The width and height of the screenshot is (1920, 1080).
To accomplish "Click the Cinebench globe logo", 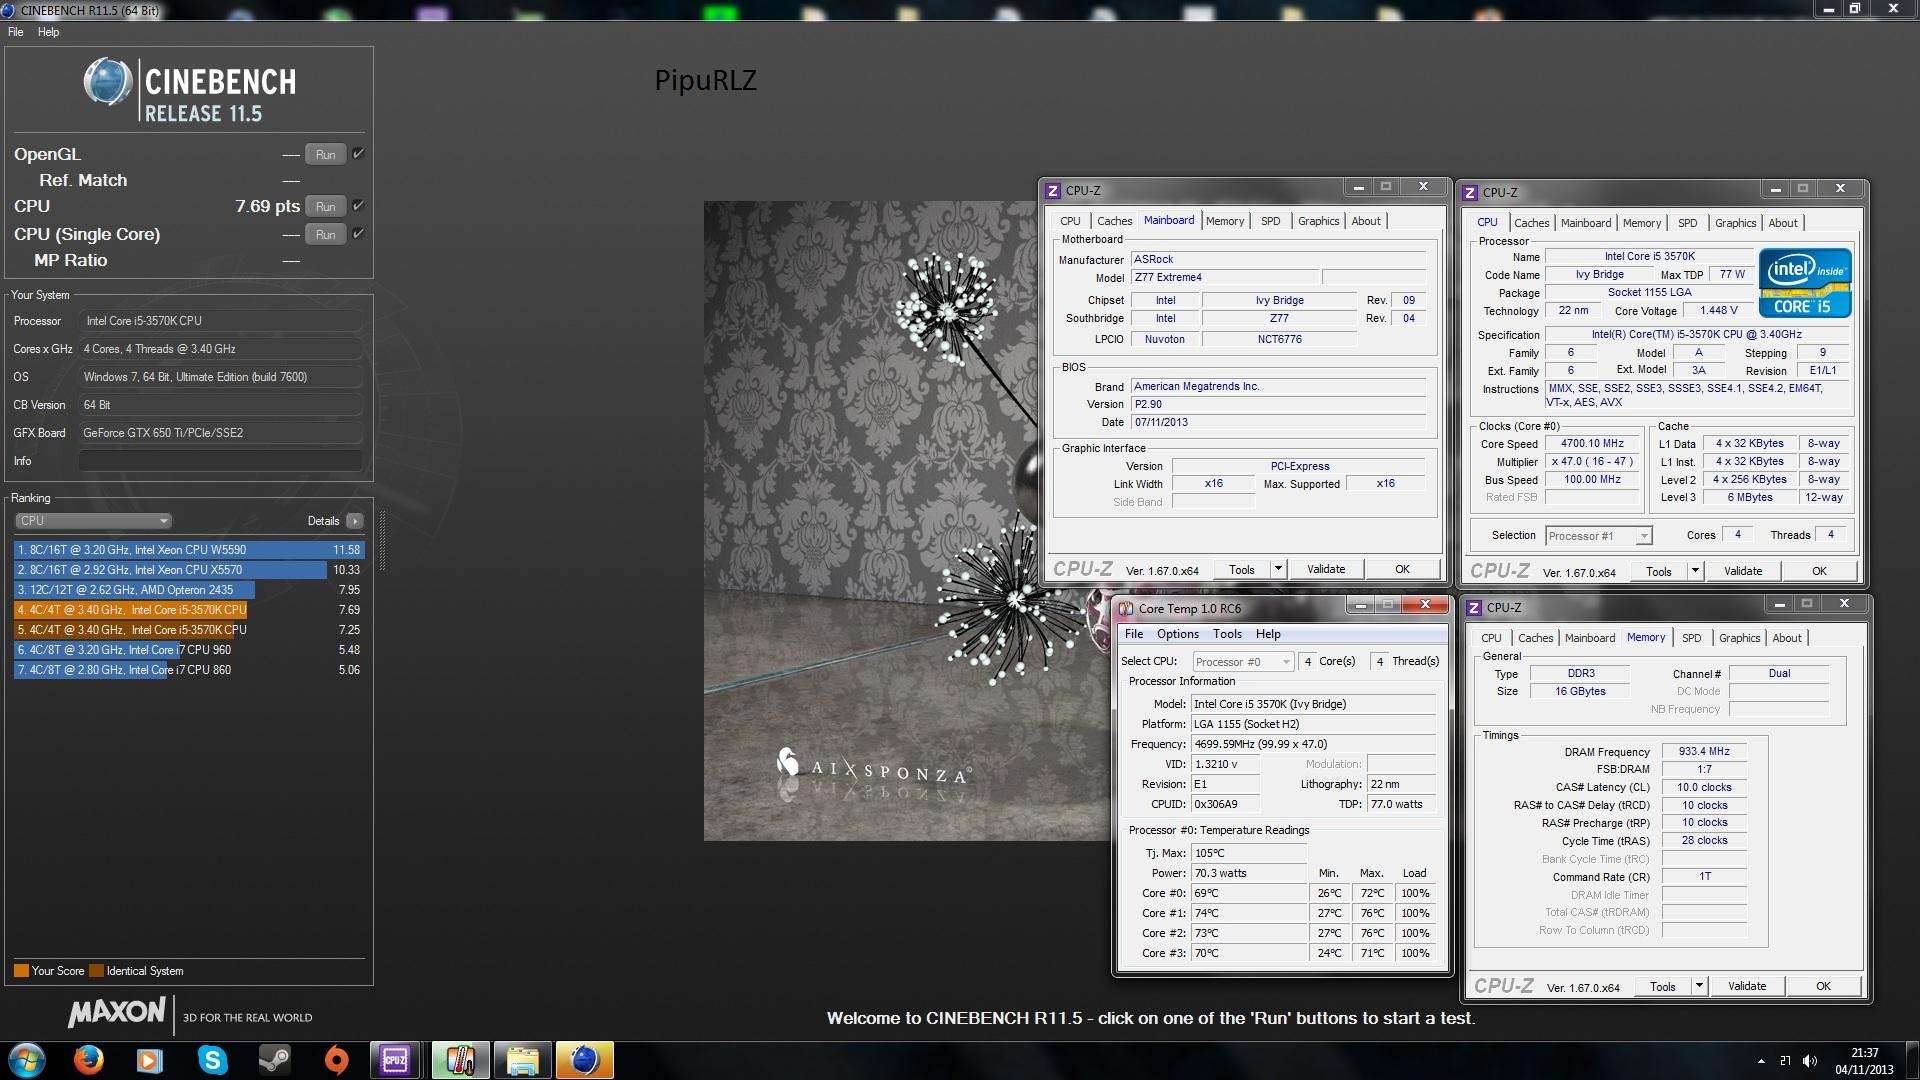I will coord(108,82).
